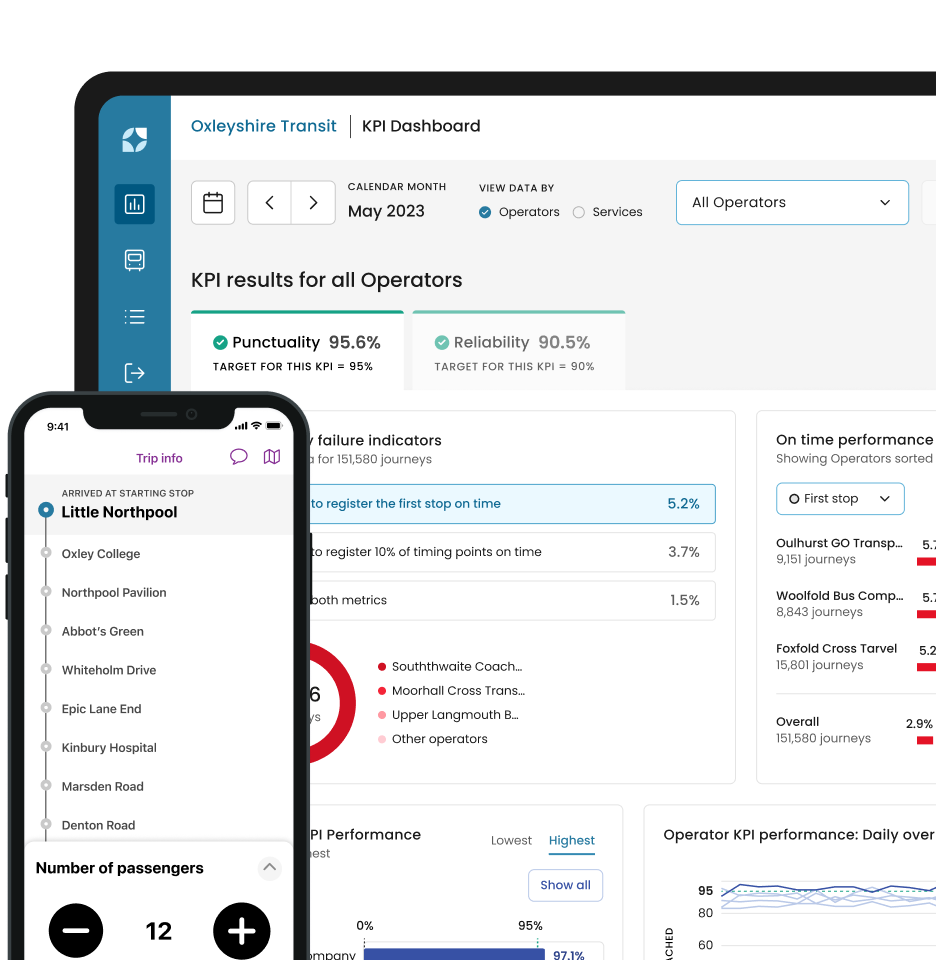This screenshot has height=960, width=936.
Task: Click the Show all button
Action: point(565,885)
